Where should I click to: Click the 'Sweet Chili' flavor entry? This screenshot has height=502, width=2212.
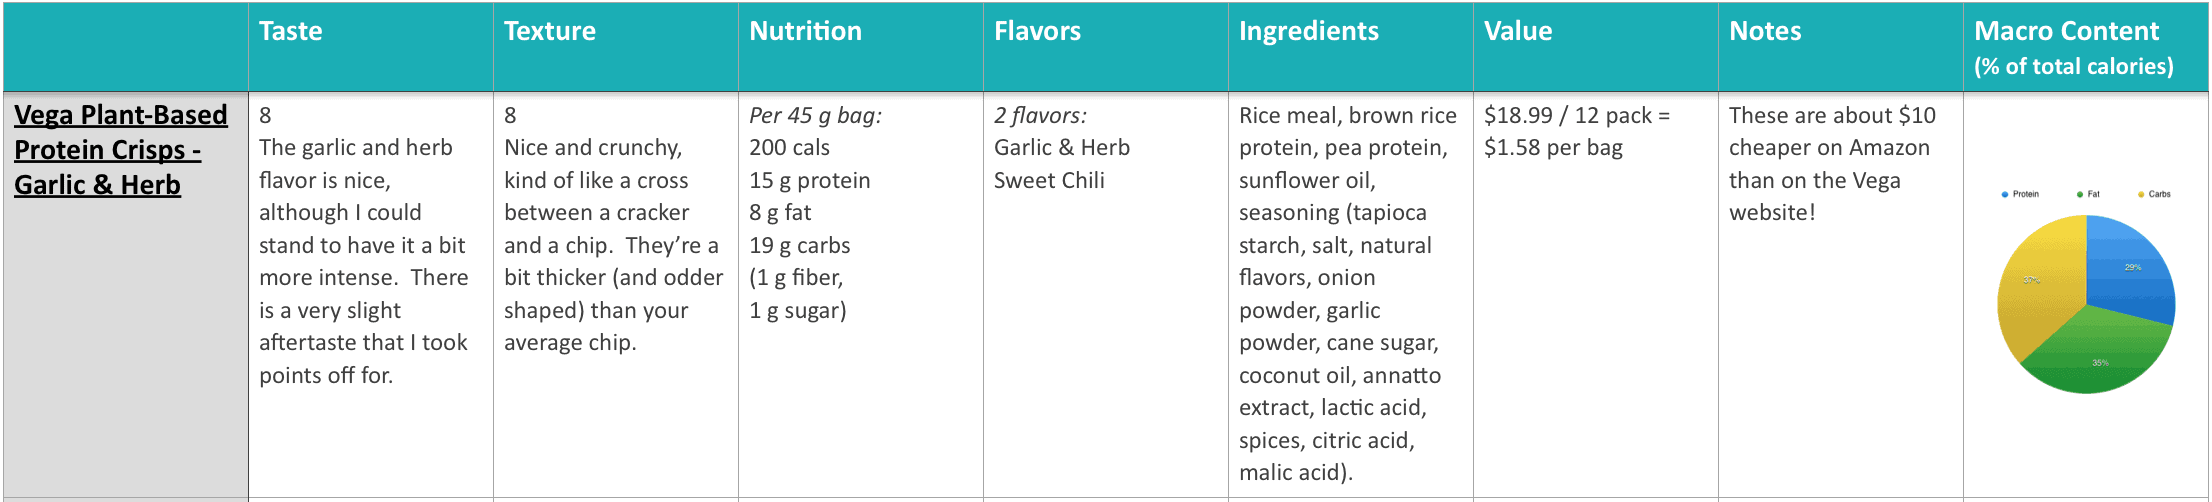tap(1049, 181)
